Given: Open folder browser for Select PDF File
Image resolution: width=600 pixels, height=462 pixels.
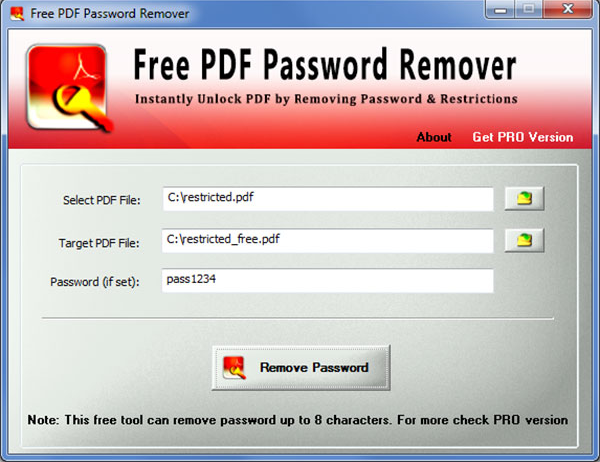Looking at the screenshot, I should pyautogui.click(x=524, y=198).
